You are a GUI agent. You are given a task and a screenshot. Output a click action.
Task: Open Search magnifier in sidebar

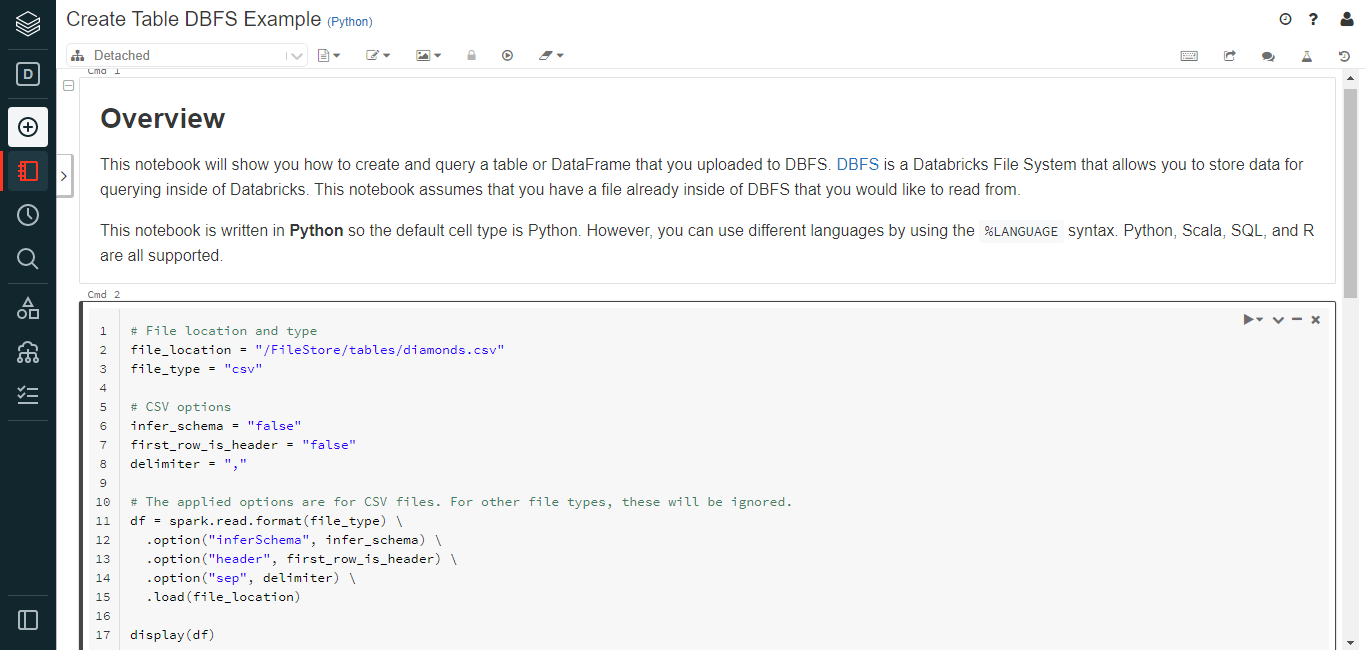28,259
